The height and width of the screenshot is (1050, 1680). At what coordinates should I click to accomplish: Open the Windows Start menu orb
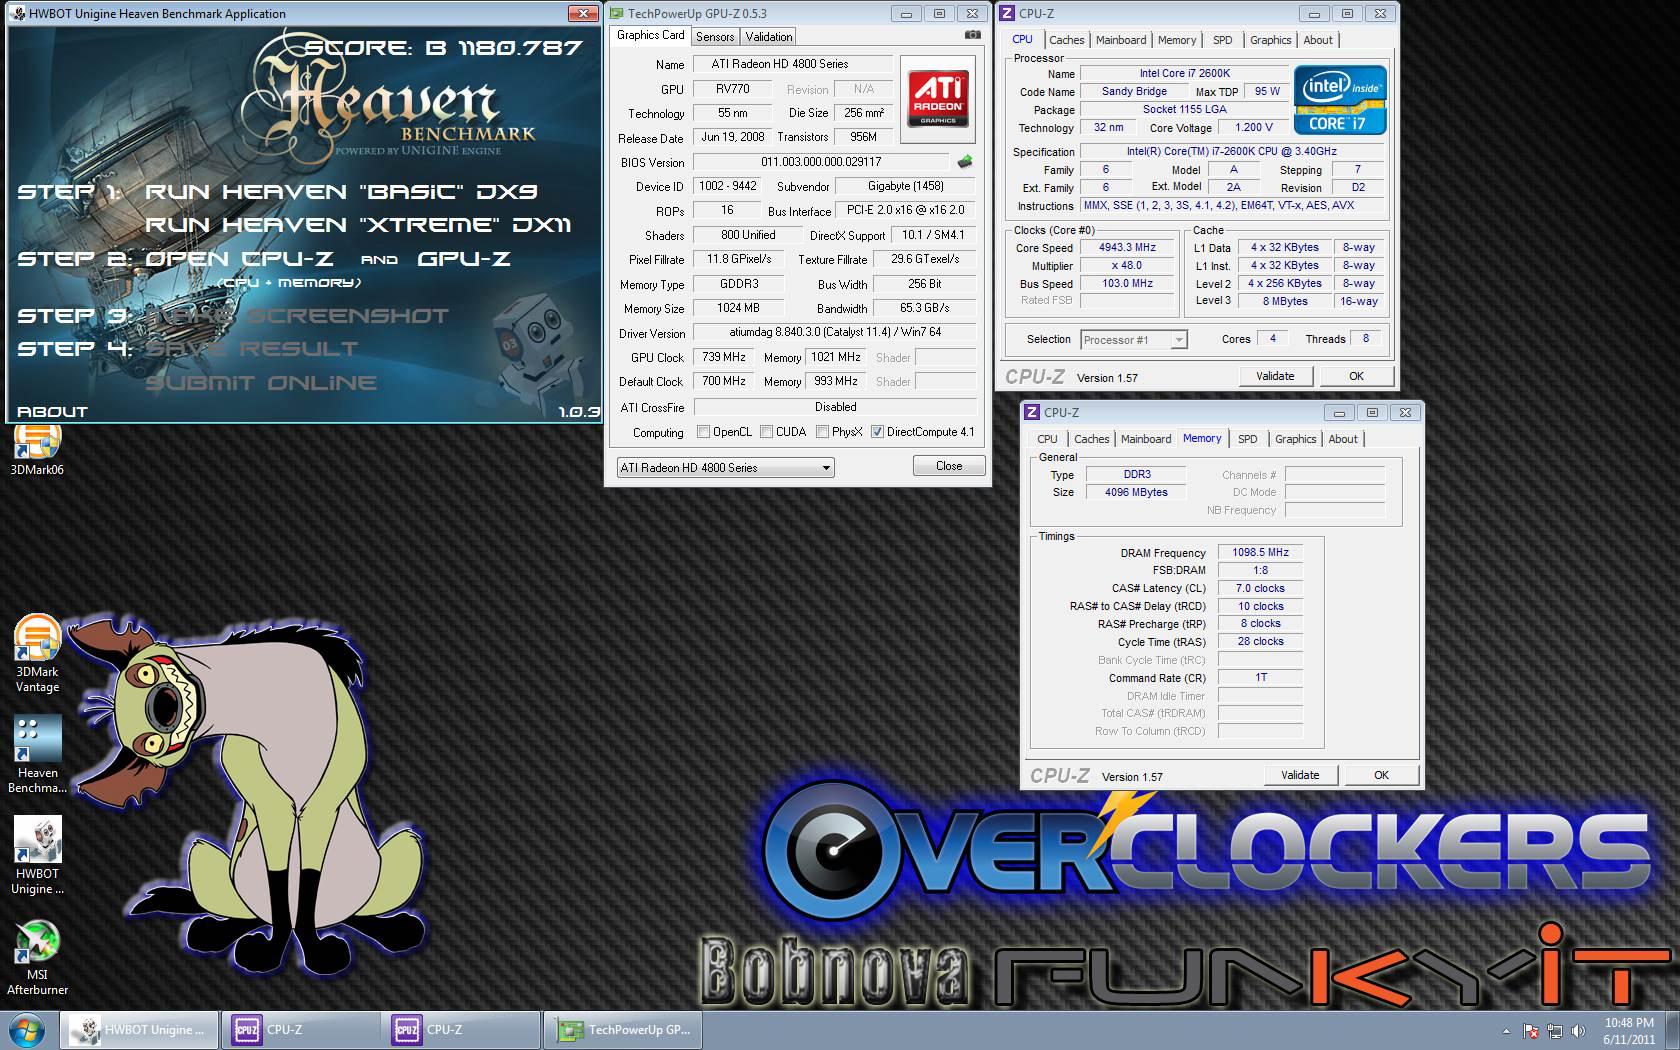point(27,1029)
